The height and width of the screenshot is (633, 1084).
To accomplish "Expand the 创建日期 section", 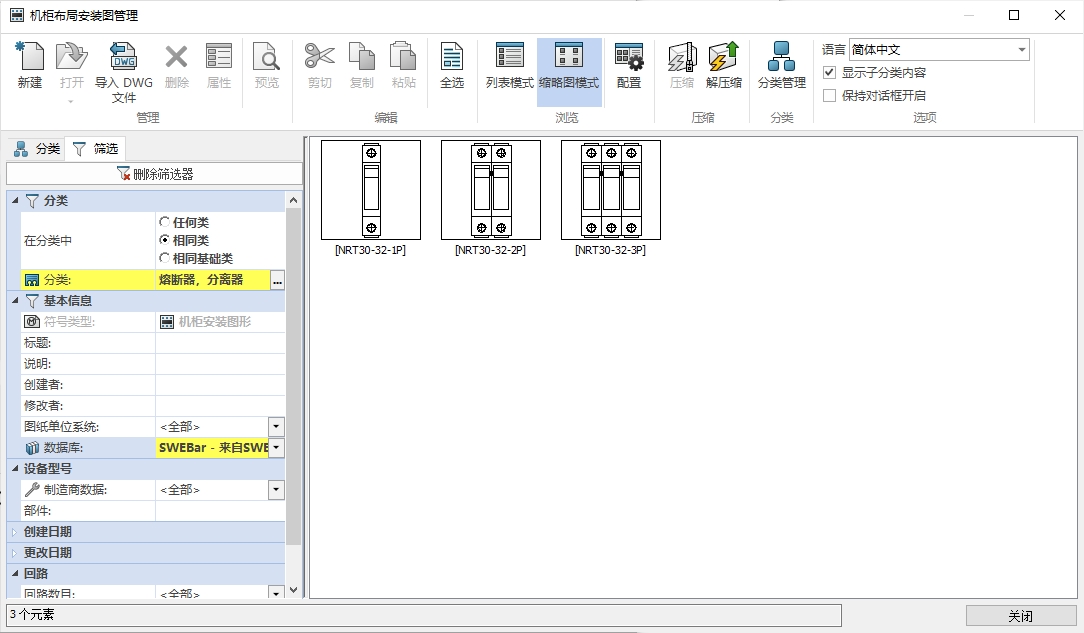I will pyautogui.click(x=15, y=532).
